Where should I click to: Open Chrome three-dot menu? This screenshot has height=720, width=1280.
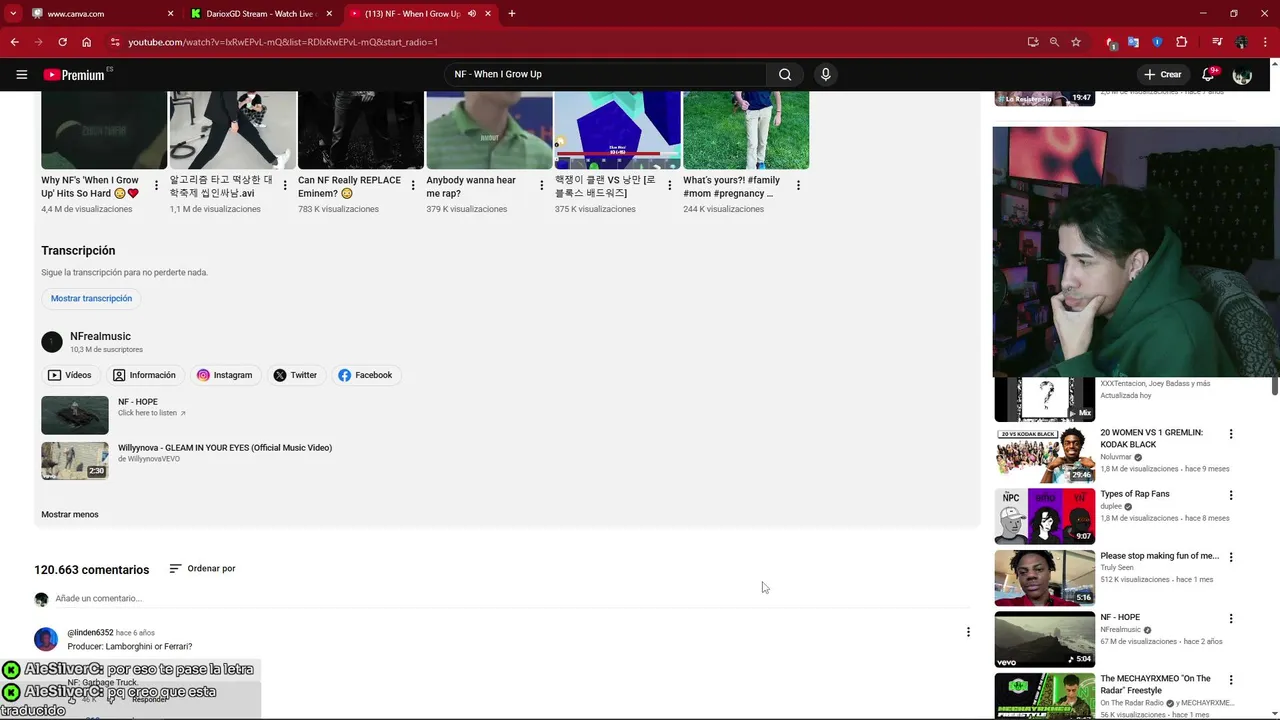click(1265, 42)
